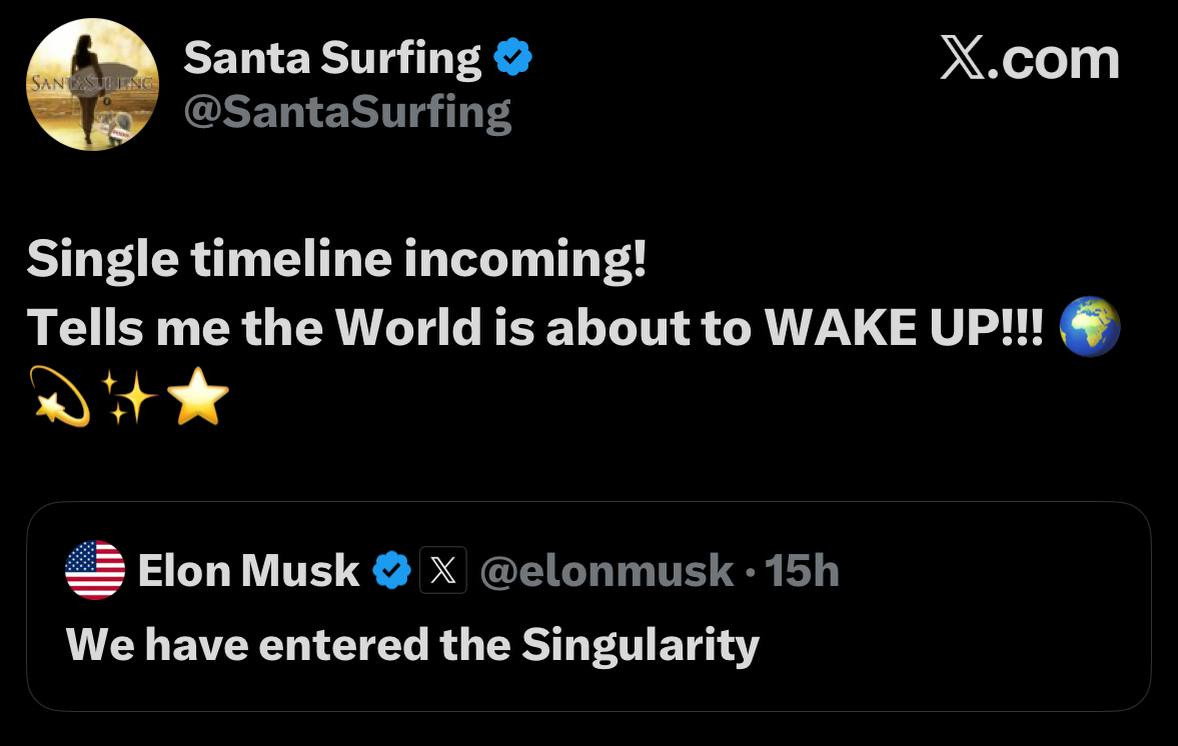
Task: Click the "Single timeline incoming!" text line
Action: [337, 260]
